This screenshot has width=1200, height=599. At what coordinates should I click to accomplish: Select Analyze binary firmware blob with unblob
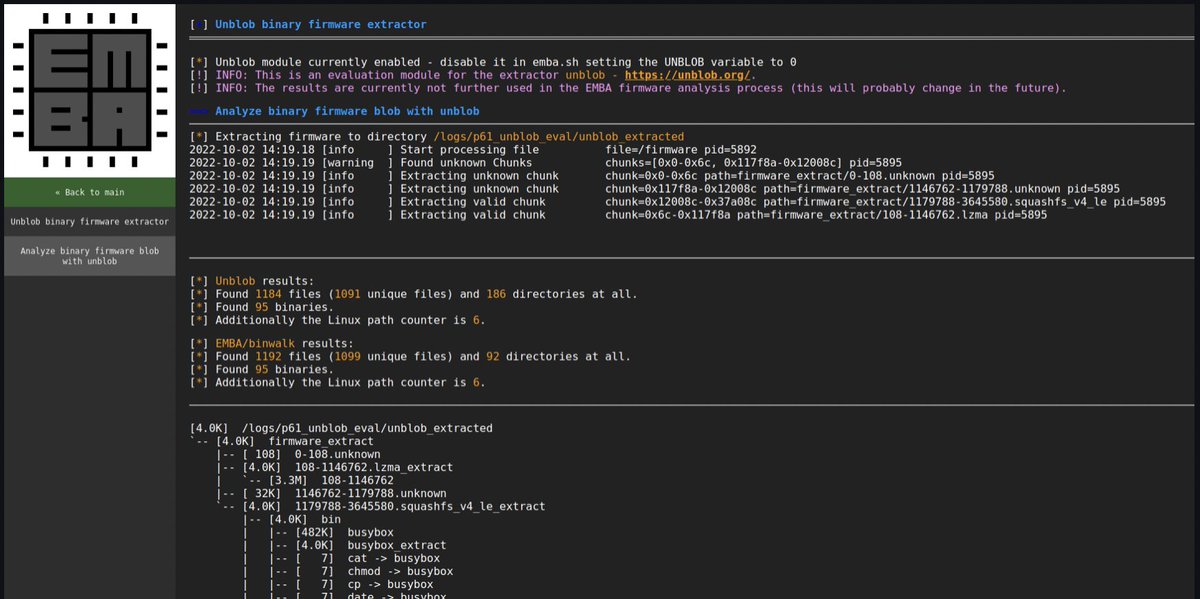[x=90, y=256]
